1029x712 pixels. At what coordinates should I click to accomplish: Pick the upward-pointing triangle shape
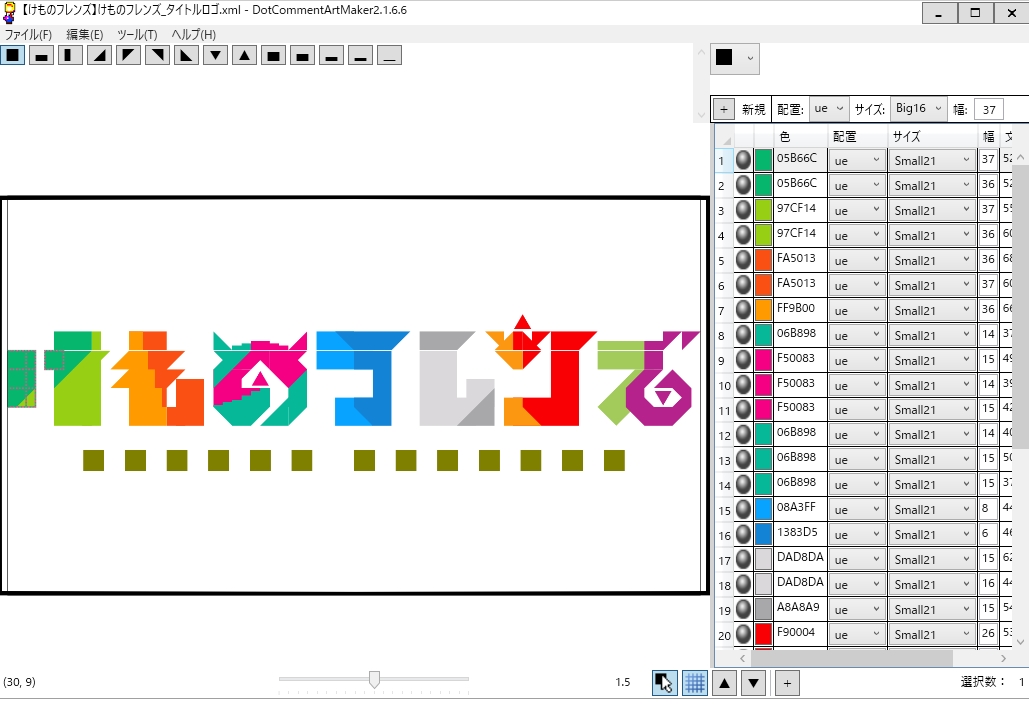[244, 55]
